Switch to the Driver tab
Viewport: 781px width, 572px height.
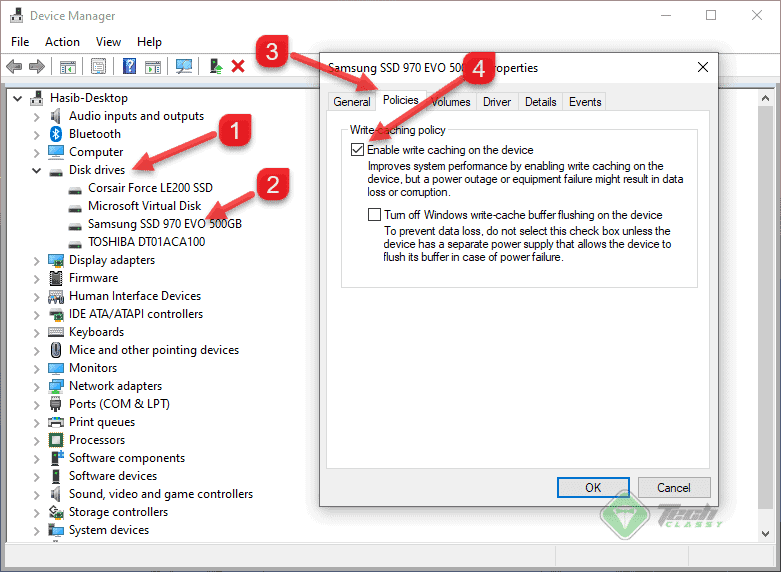(497, 102)
